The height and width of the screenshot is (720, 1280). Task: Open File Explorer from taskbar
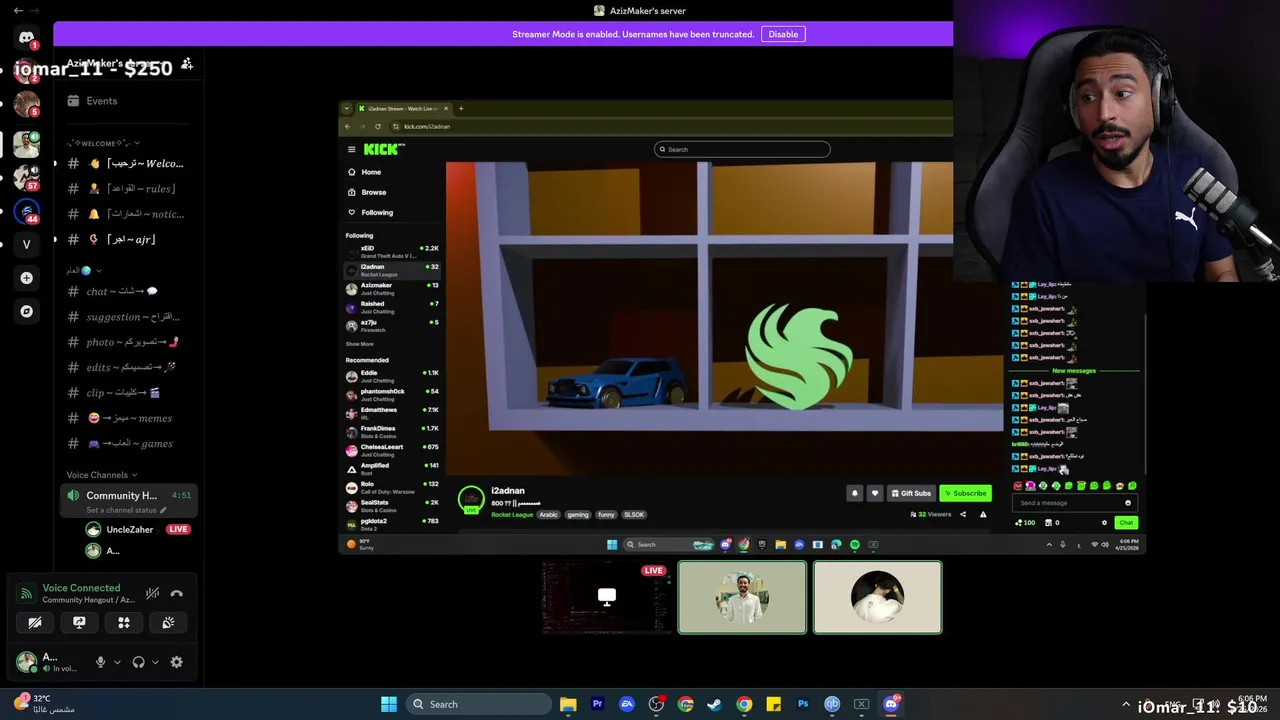(x=568, y=704)
